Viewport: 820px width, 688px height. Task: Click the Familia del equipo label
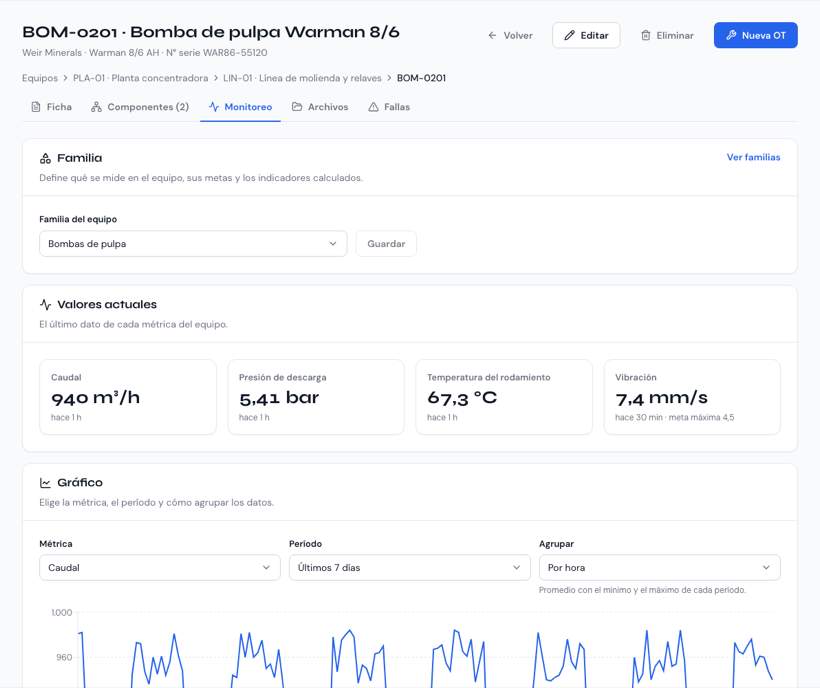pos(78,220)
